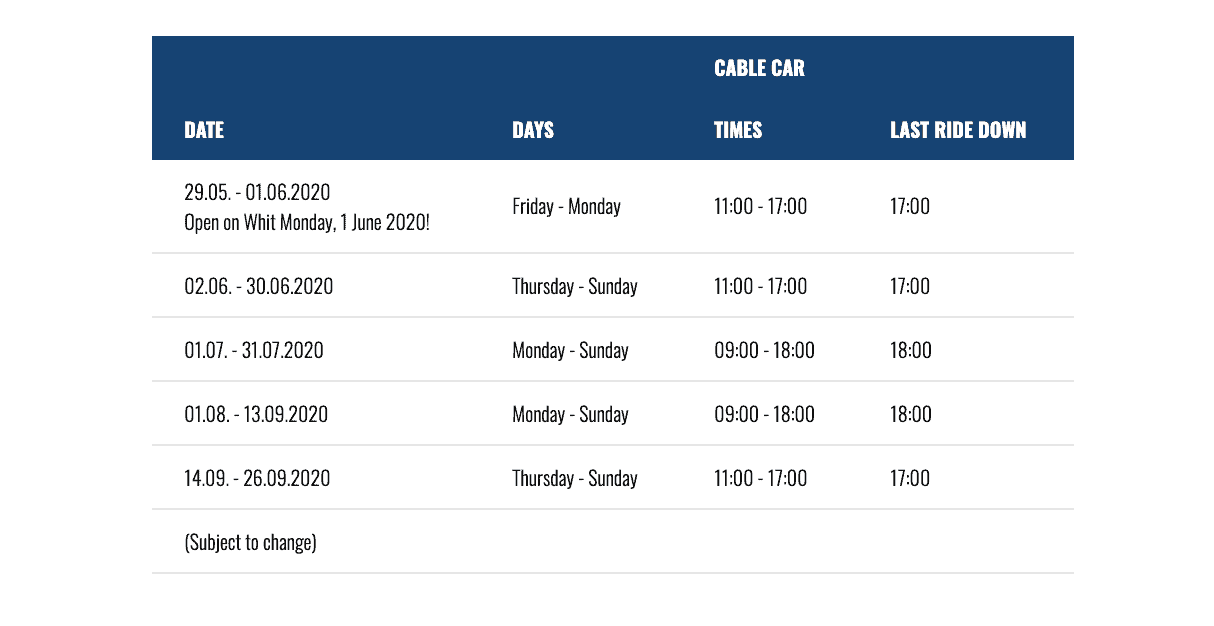
Task: Click the 01.07. - 31.07.2020 date cell
Action: click(x=254, y=351)
